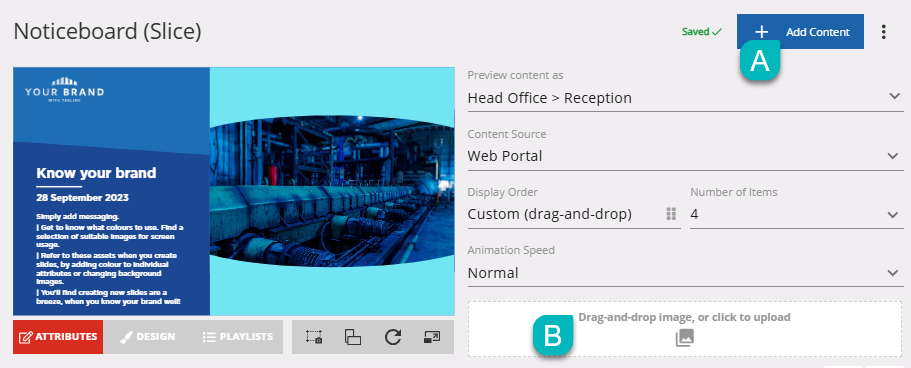This screenshot has width=911, height=368.
Task: Switch to the Playlists tab
Action: click(x=238, y=337)
